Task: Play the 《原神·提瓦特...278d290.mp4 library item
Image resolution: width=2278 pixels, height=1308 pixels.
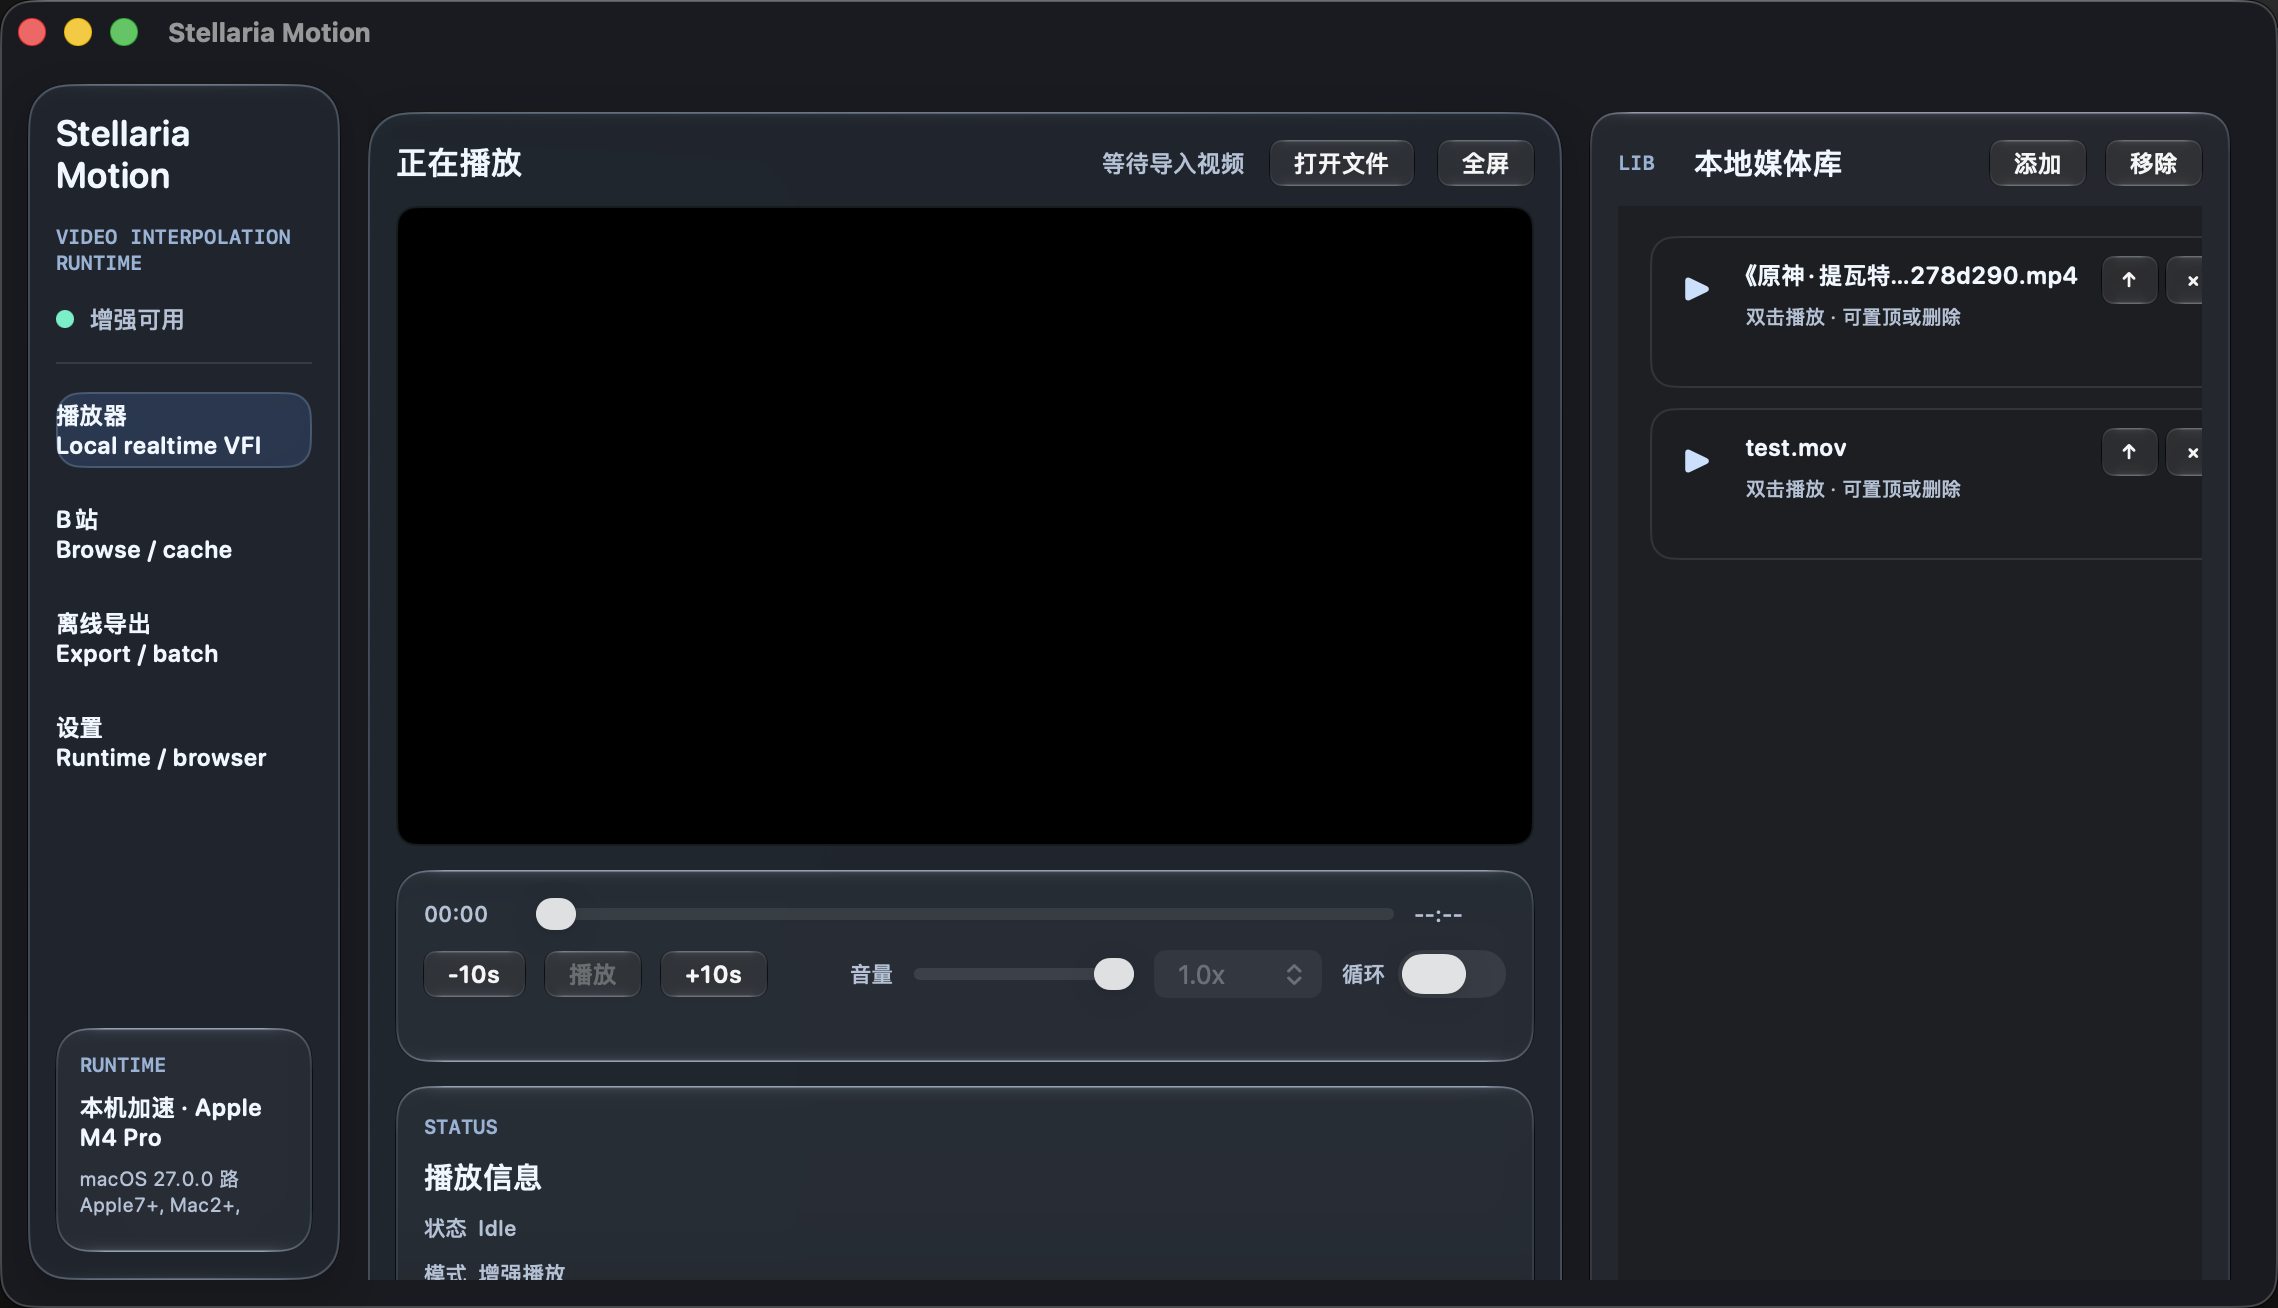Action: (1696, 289)
